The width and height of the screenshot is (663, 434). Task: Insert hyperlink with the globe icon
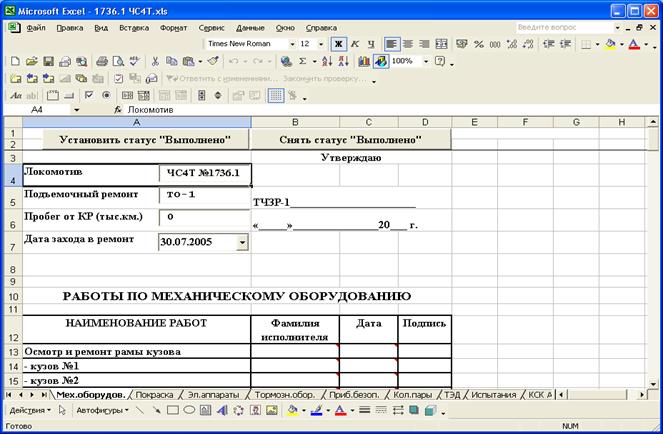[286, 61]
